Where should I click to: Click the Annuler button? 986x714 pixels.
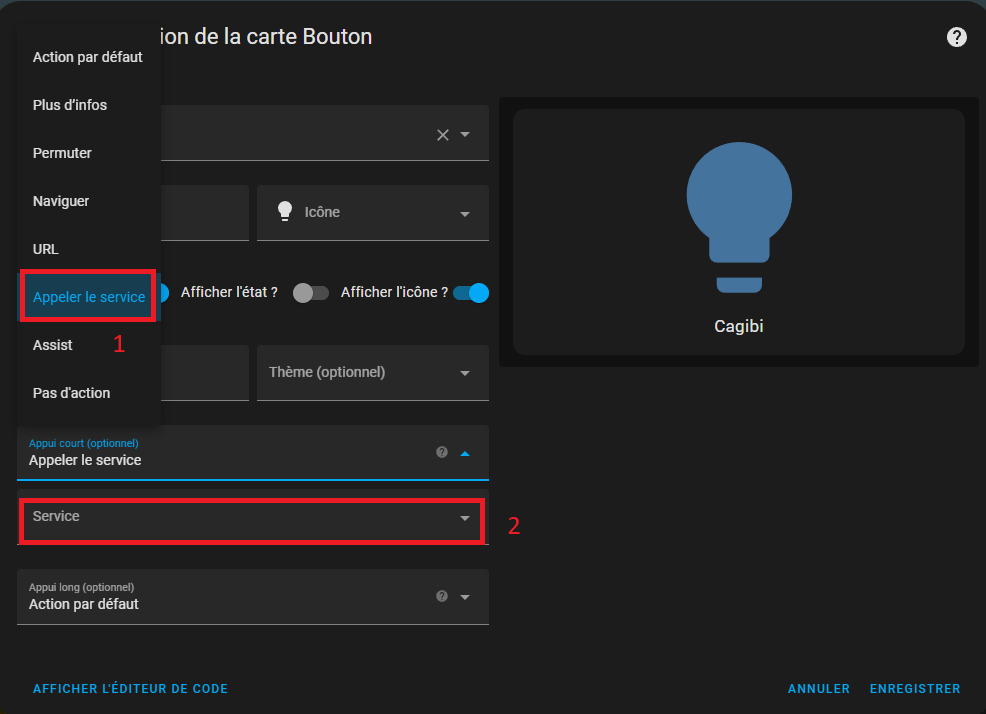tap(819, 689)
